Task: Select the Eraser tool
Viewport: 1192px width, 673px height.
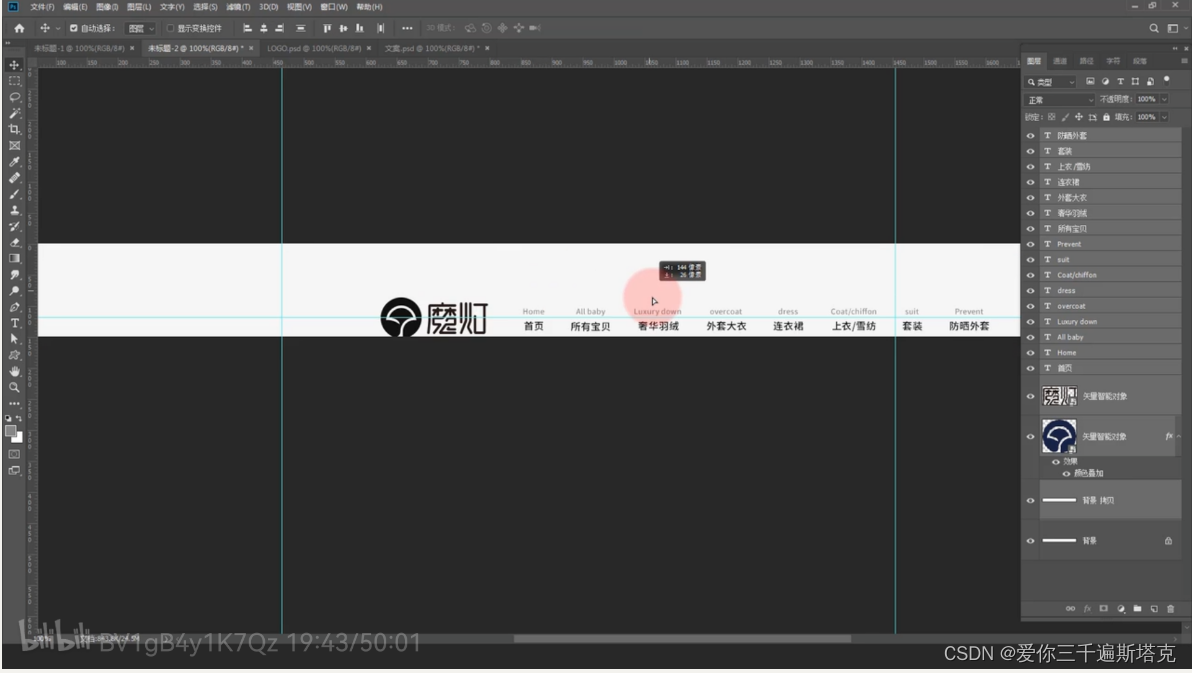Action: click(x=14, y=243)
